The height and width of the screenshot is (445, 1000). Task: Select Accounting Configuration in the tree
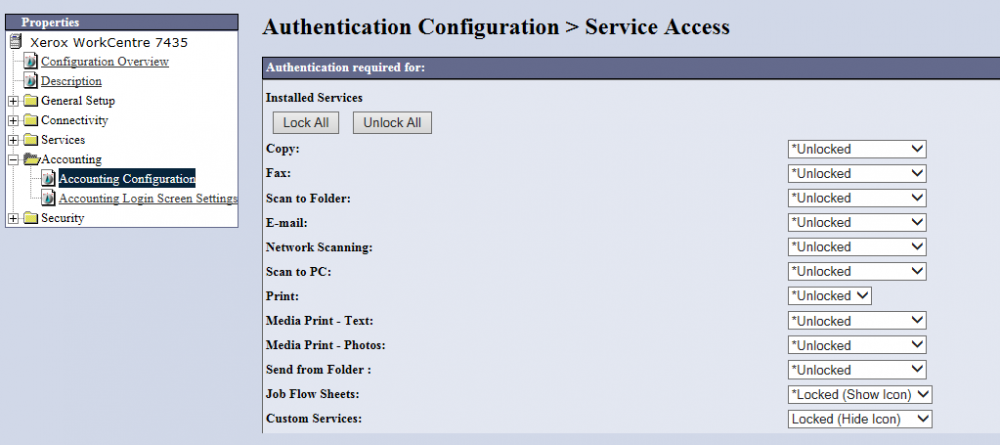pyautogui.click(x=126, y=179)
